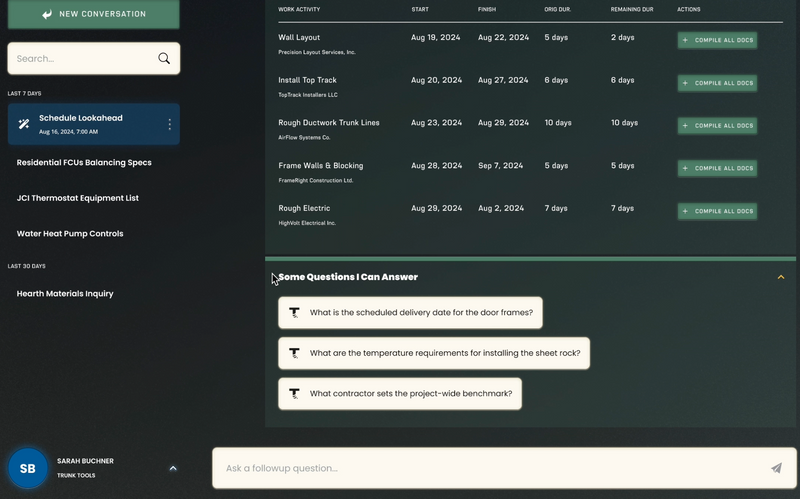
Task: Collapse the Some Questions I Can Answer section
Action: [x=781, y=277]
